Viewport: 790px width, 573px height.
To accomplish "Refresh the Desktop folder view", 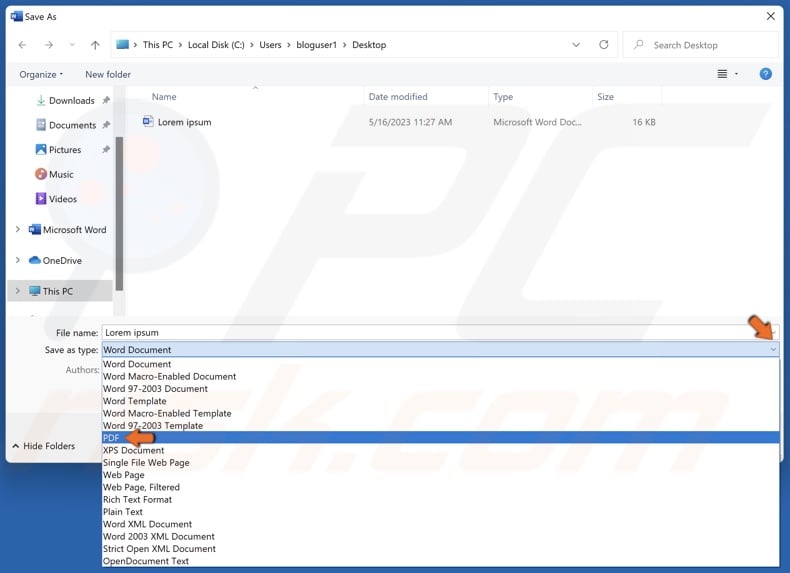I will click(x=604, y=45).
